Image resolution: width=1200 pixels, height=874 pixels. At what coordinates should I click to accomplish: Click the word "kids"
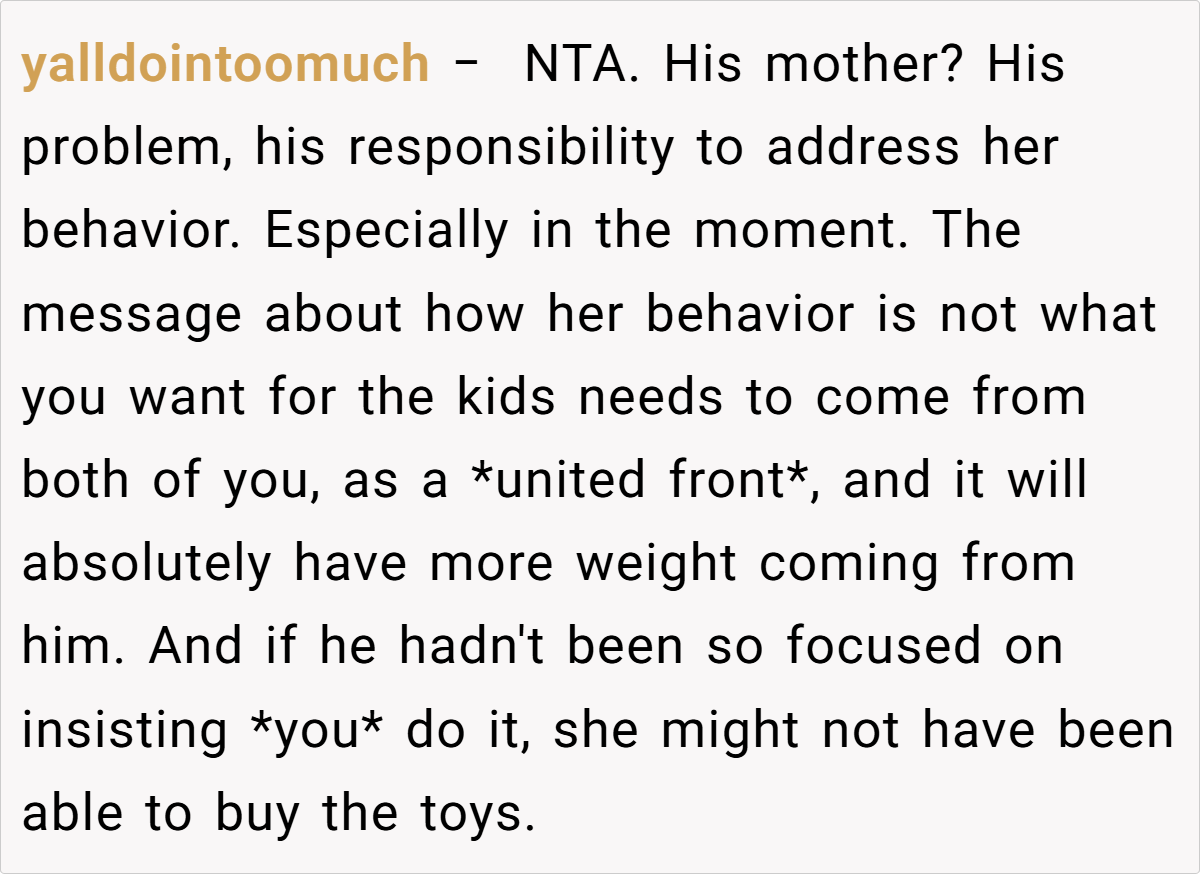504,398
